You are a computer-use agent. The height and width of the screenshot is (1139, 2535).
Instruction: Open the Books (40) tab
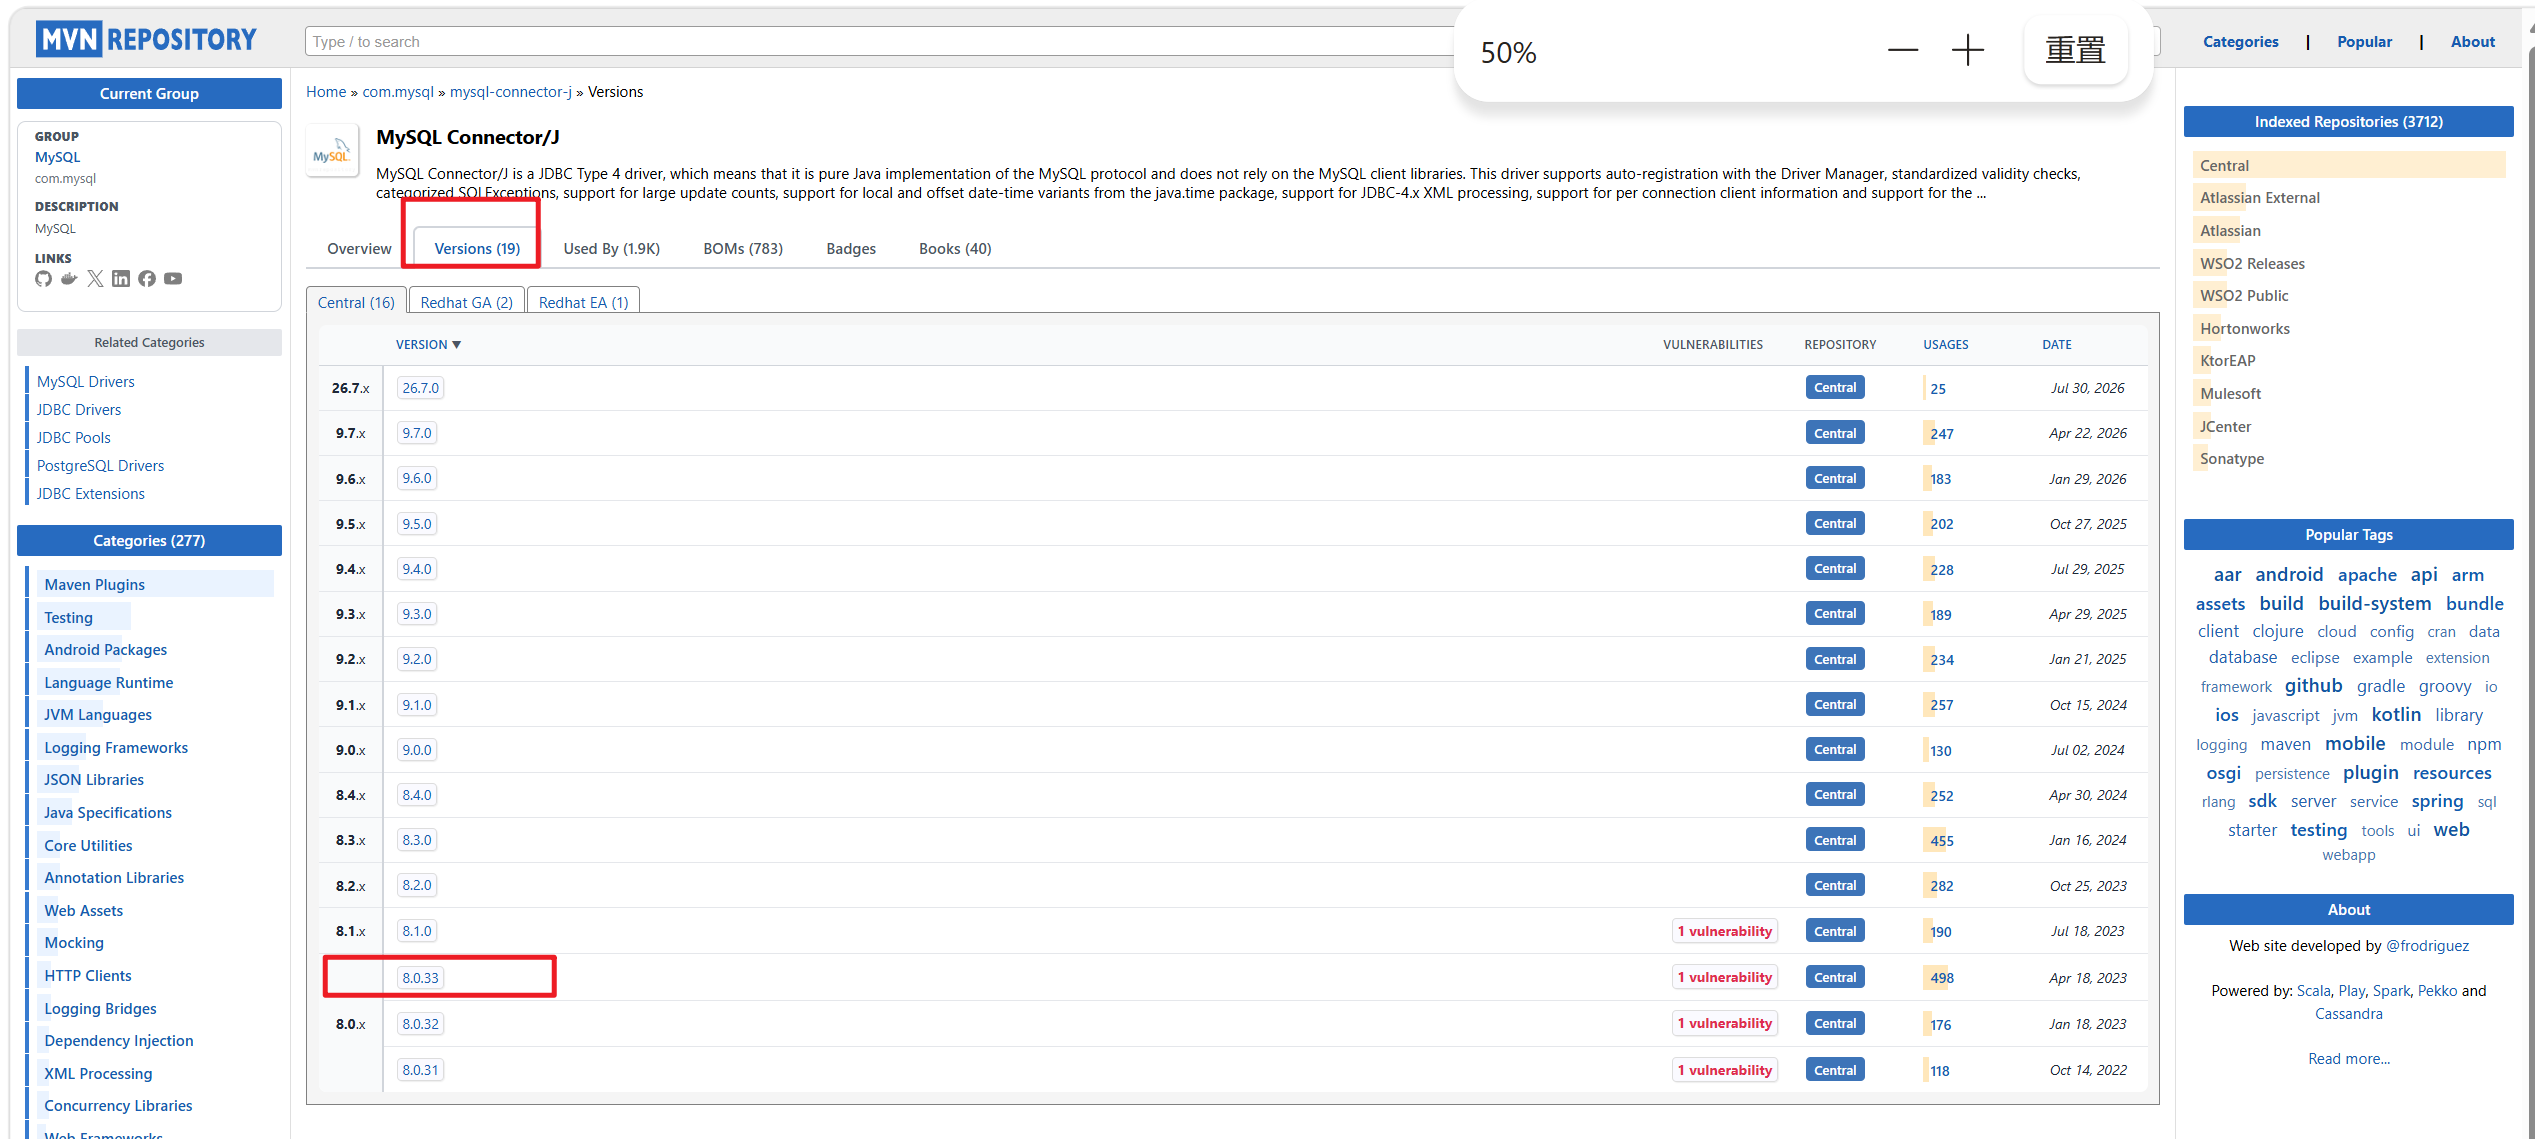point(955,248)
